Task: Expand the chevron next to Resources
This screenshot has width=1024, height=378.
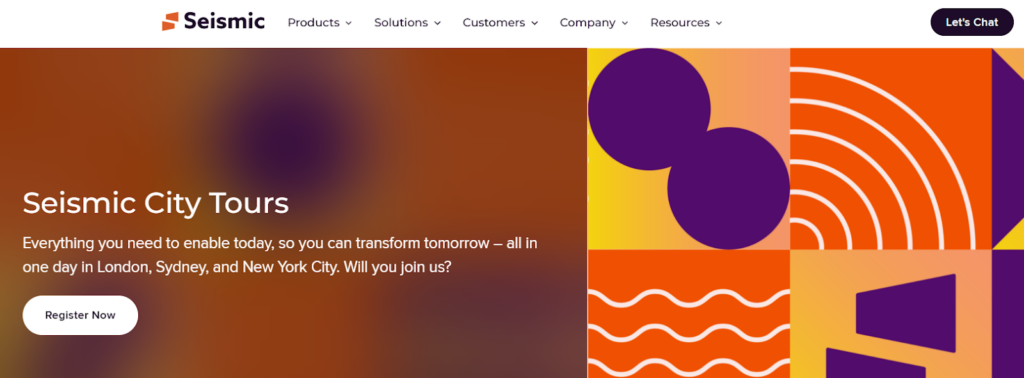Action: [718, 24]
